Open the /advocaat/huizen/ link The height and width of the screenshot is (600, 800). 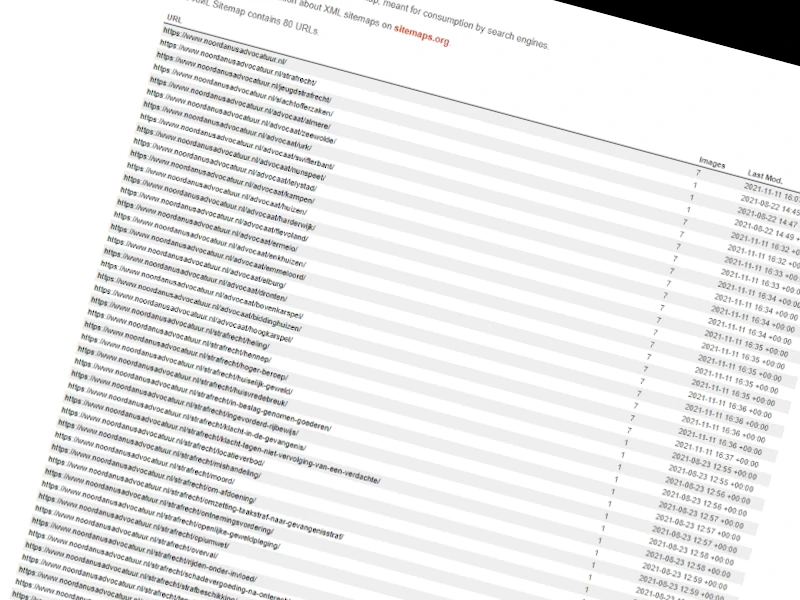pyautogui.click(x=216, y=187)
